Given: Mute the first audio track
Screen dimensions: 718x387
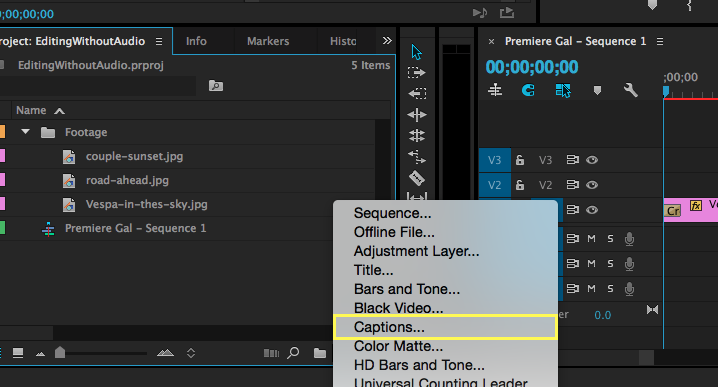Looking at the screenshot, I should [591, 239].
